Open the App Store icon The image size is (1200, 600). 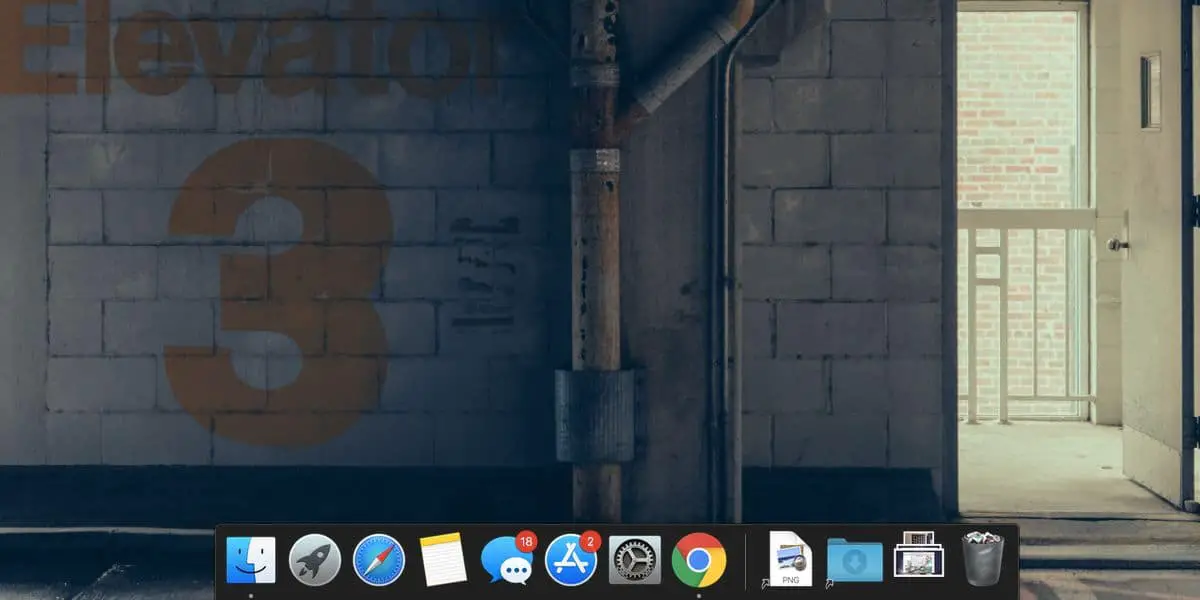point(570,561)
